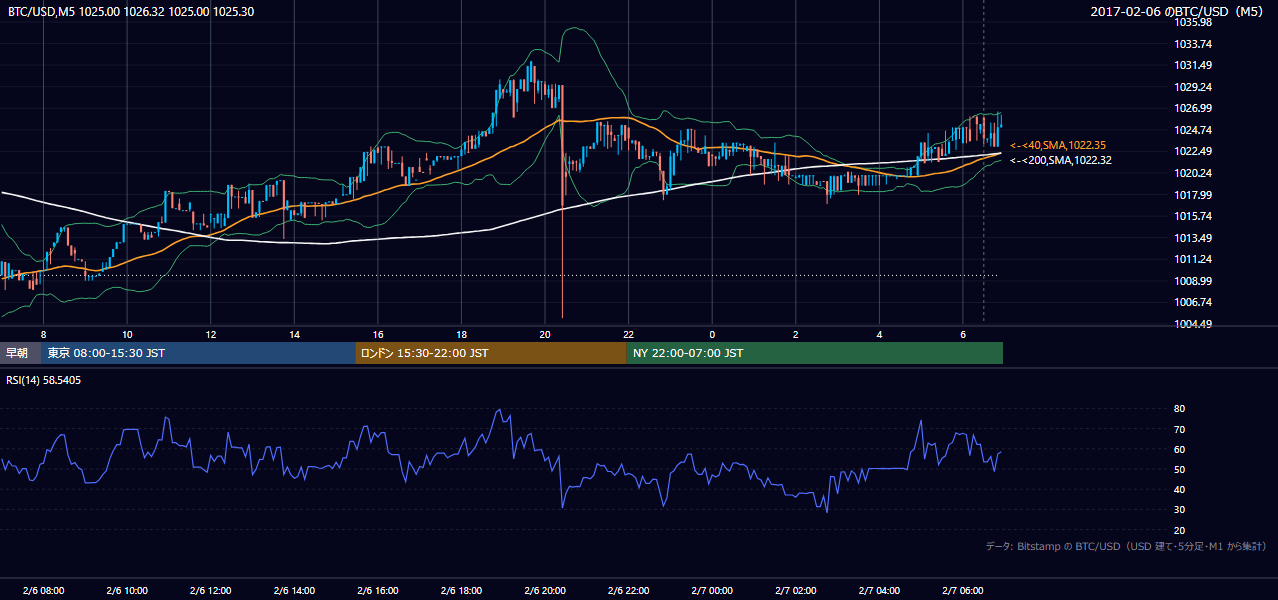Click price axis value 1026.99
1278x600 pixels.
pos(1192,108)
